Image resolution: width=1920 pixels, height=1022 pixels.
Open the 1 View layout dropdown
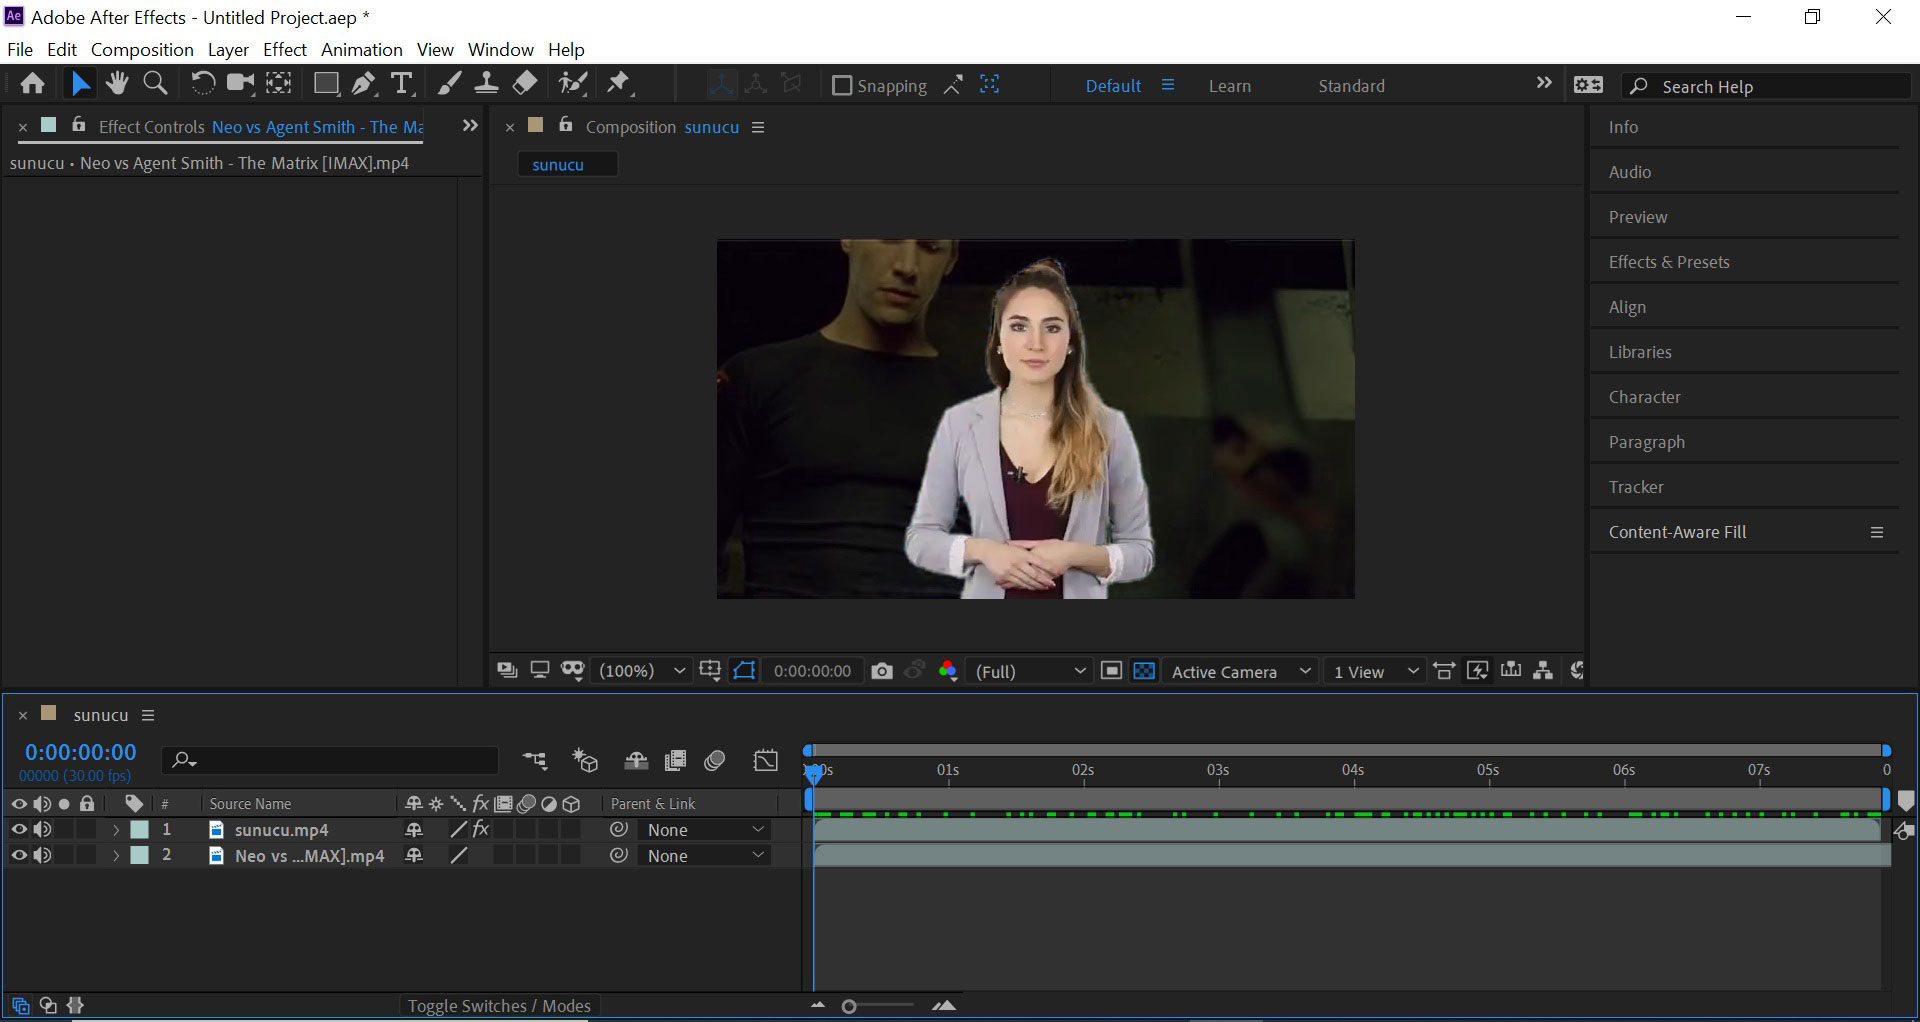1376,671
